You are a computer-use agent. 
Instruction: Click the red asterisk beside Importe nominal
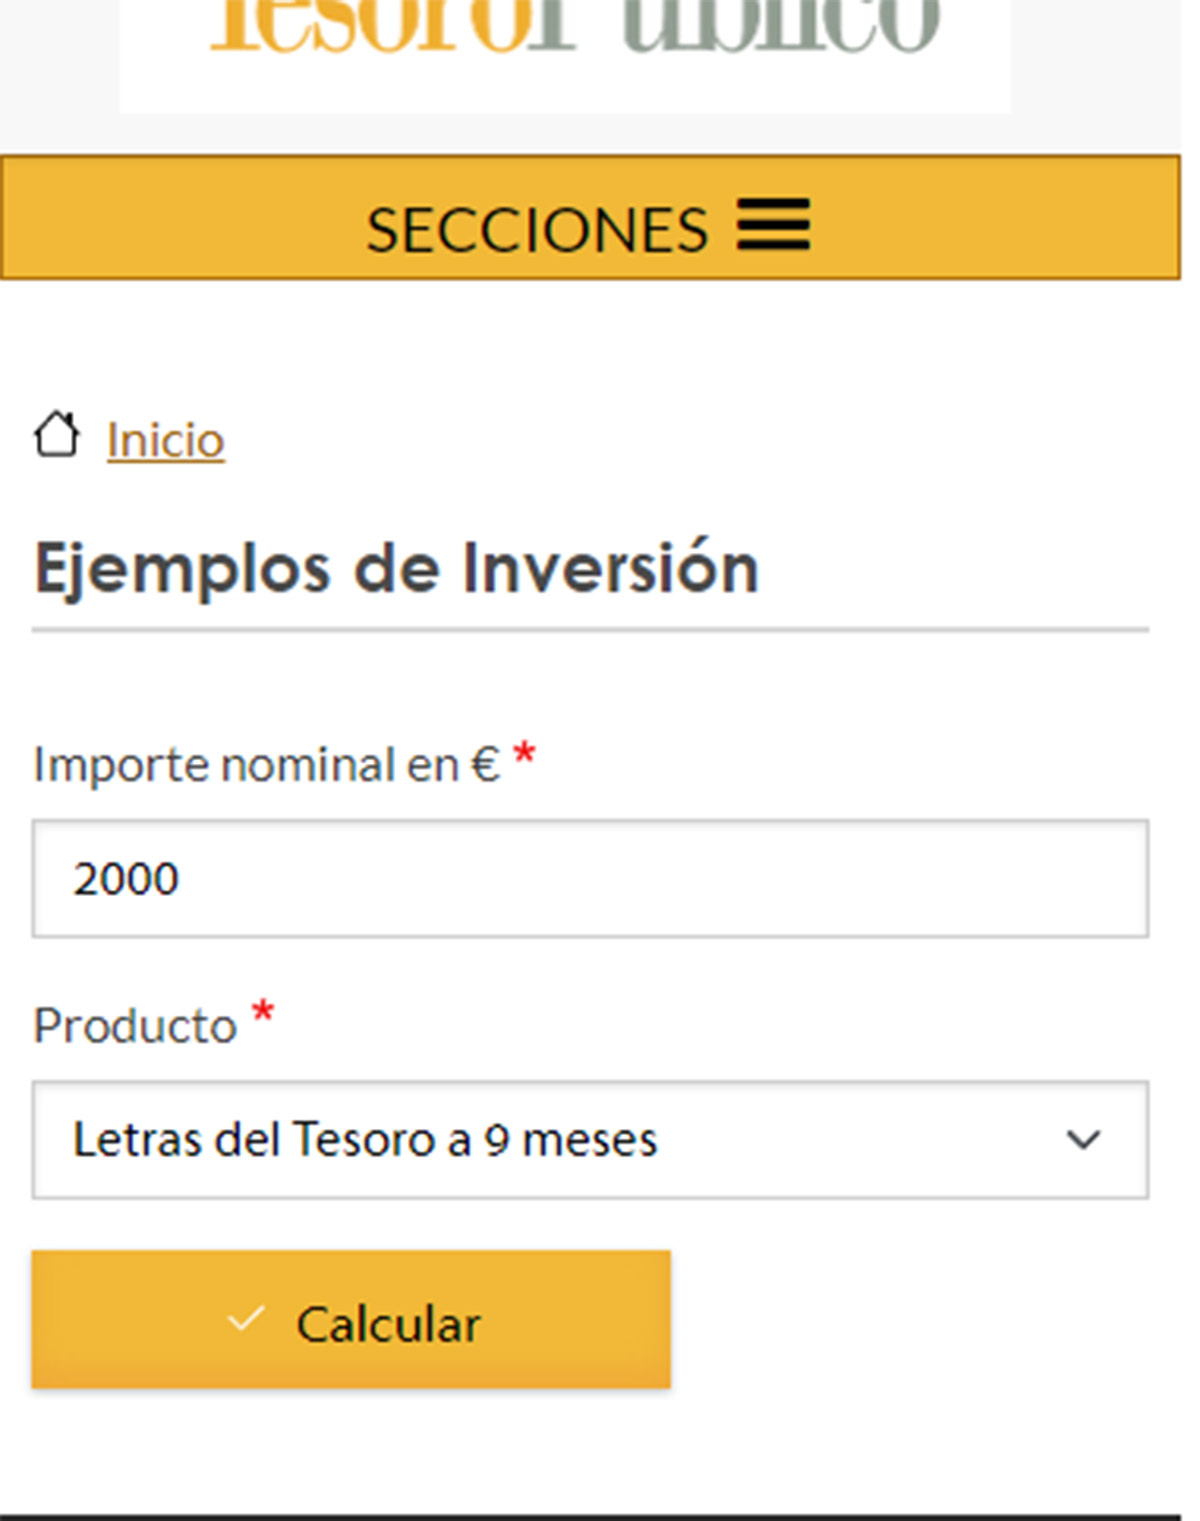click(525, 756)
